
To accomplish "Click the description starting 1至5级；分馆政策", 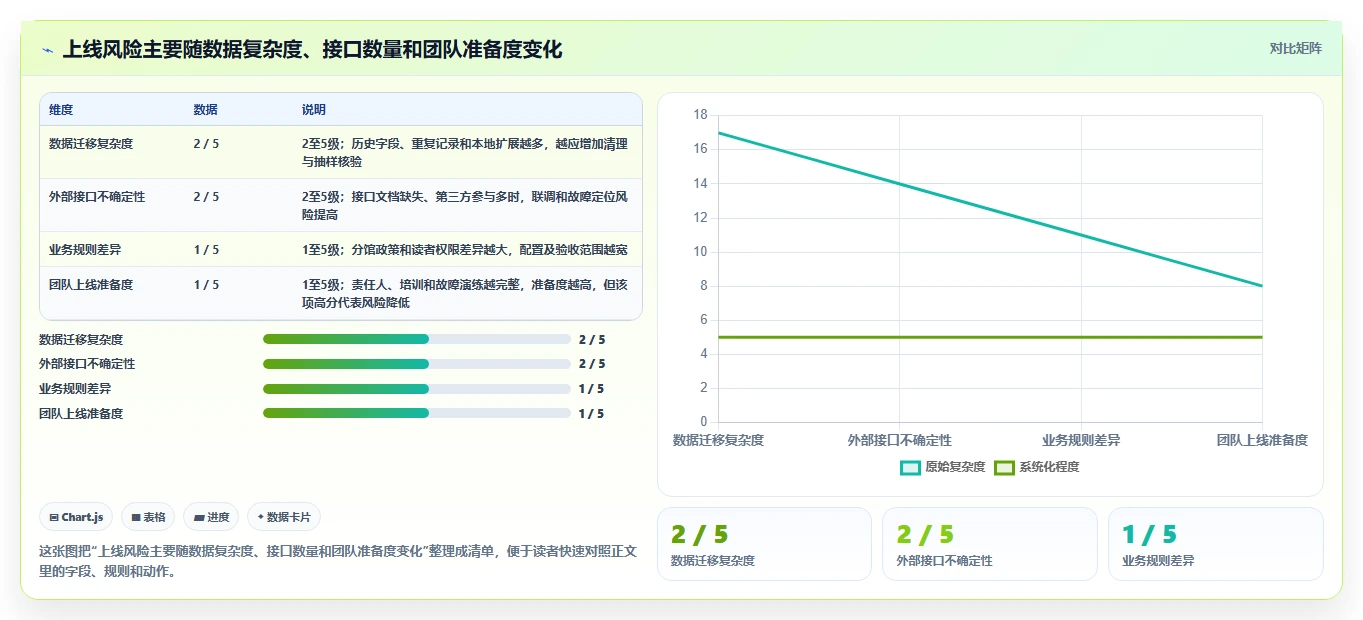I will (x=465, y=249).
